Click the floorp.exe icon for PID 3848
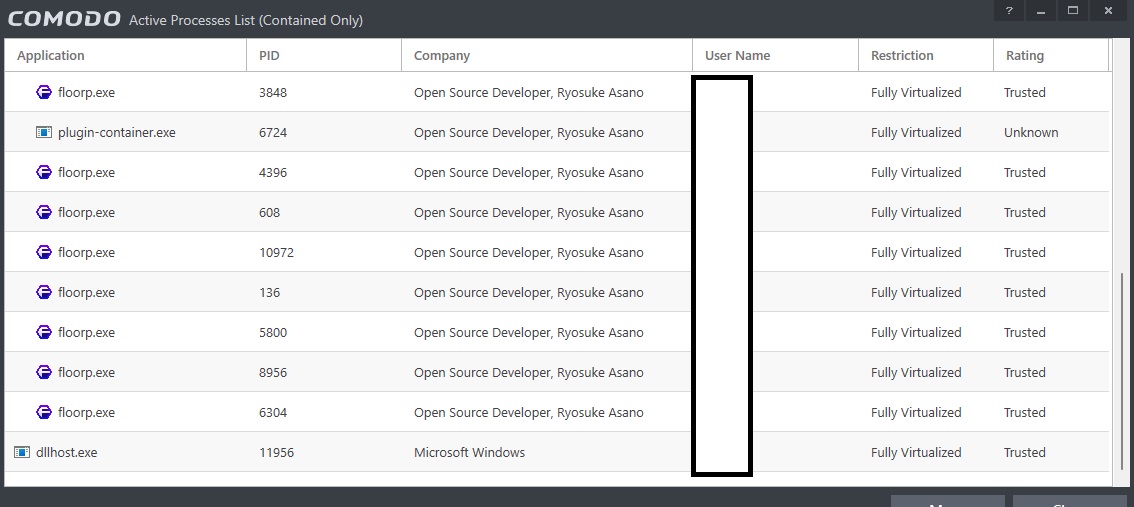Image resolution: width=1134 pixels, height=507 pixels. 44,92
